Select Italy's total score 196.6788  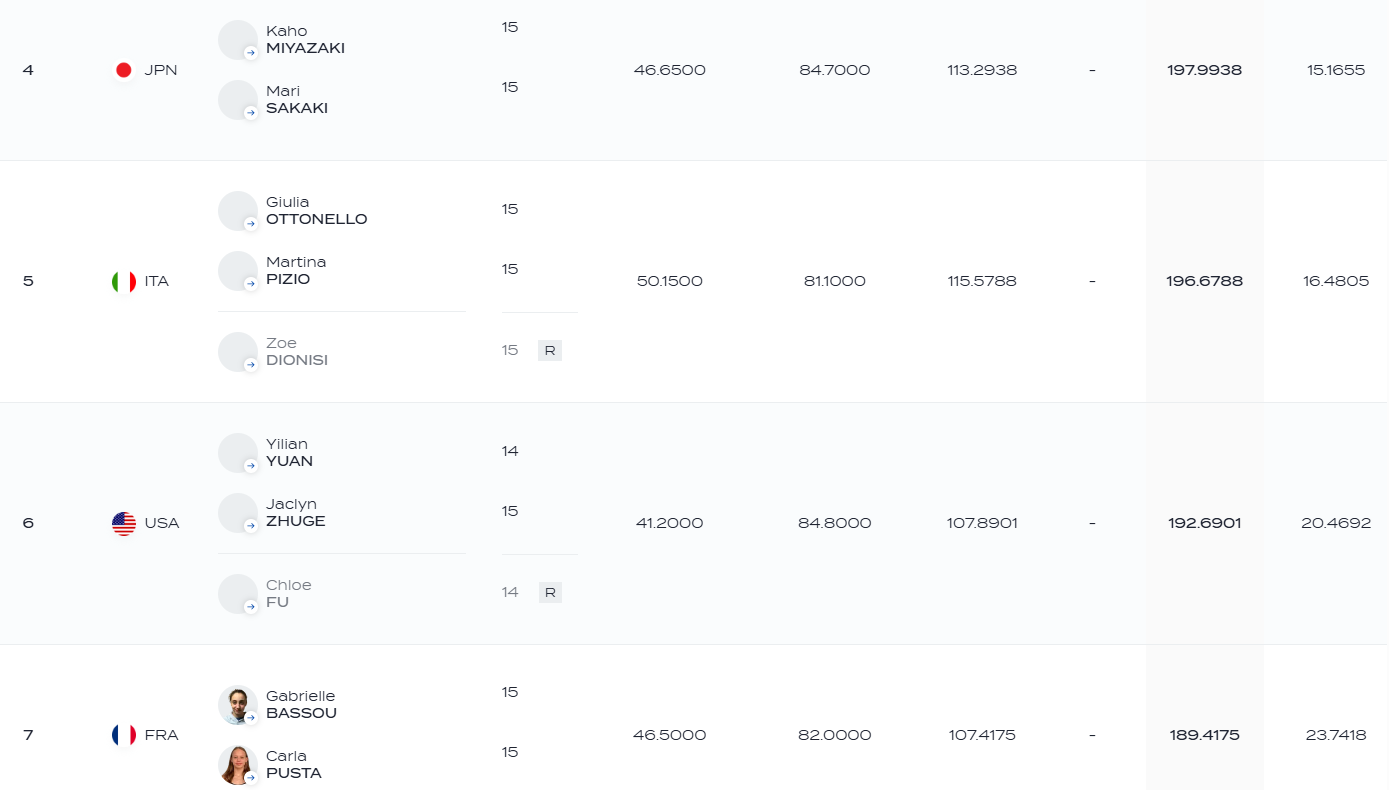click(1204, 281)
